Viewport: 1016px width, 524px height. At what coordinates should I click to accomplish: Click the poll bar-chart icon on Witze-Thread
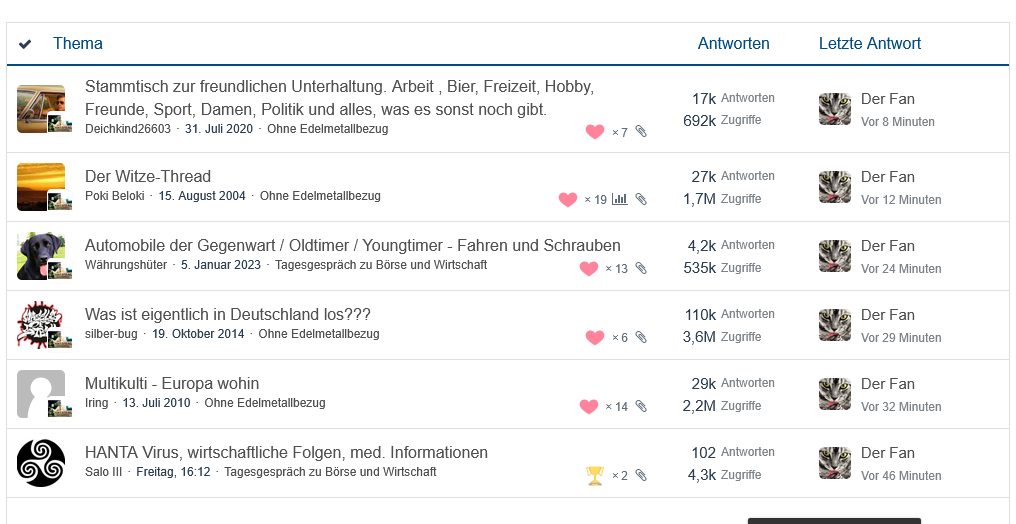[620, 199]
